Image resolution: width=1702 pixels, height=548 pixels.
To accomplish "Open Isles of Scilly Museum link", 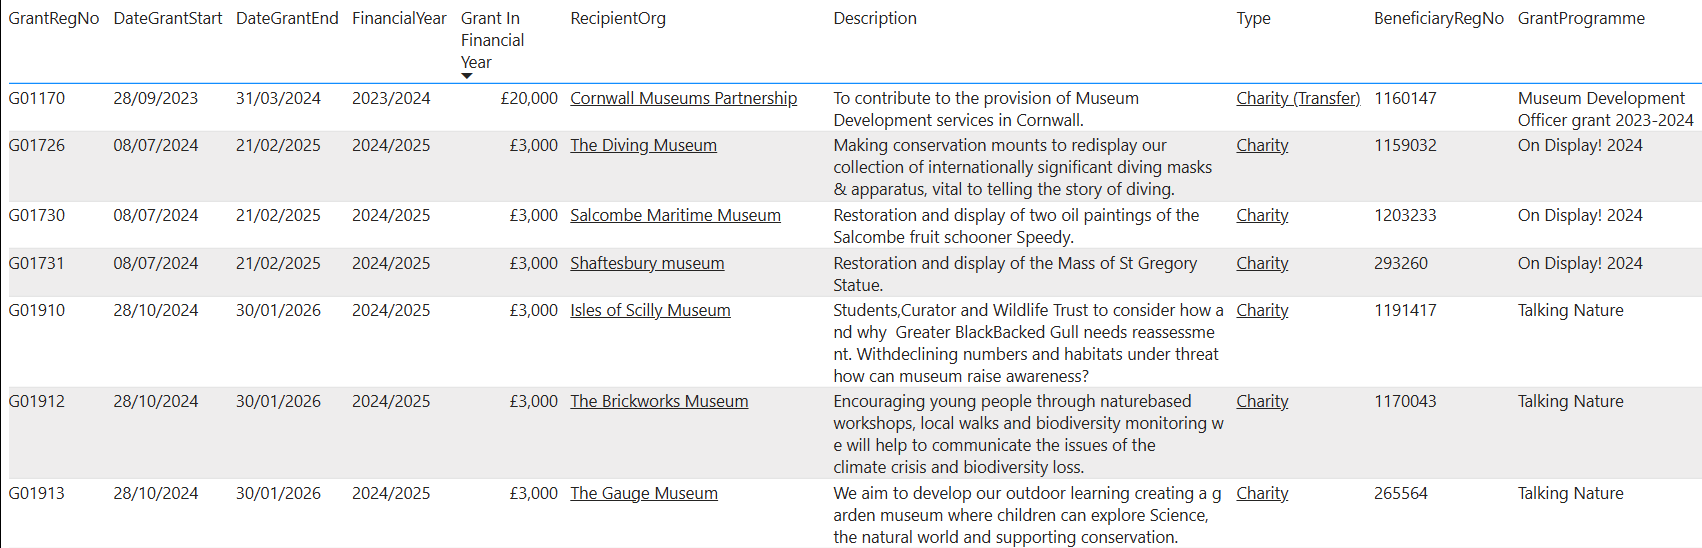I will (x=650, y=310).
